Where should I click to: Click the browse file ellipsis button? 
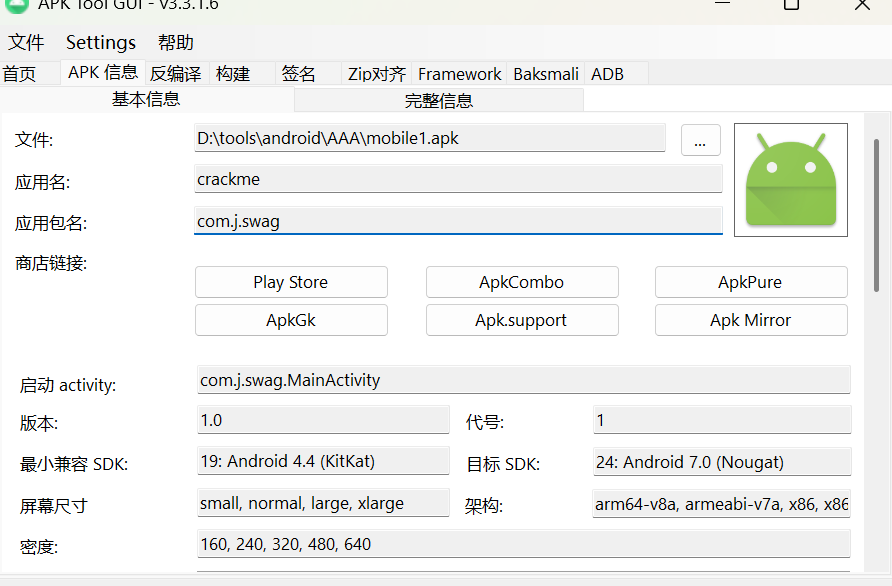(x=700, y=139)
